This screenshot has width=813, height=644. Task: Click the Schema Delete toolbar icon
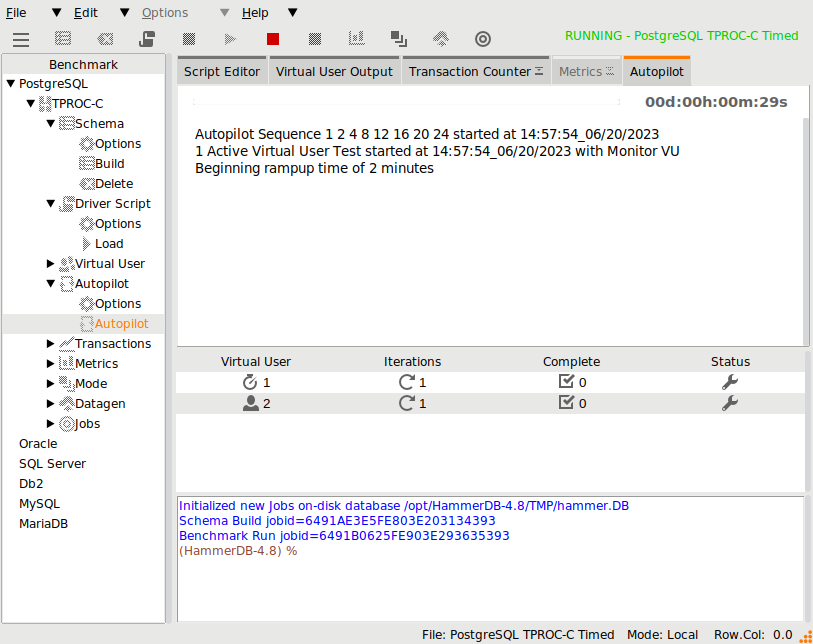(105, 39)
